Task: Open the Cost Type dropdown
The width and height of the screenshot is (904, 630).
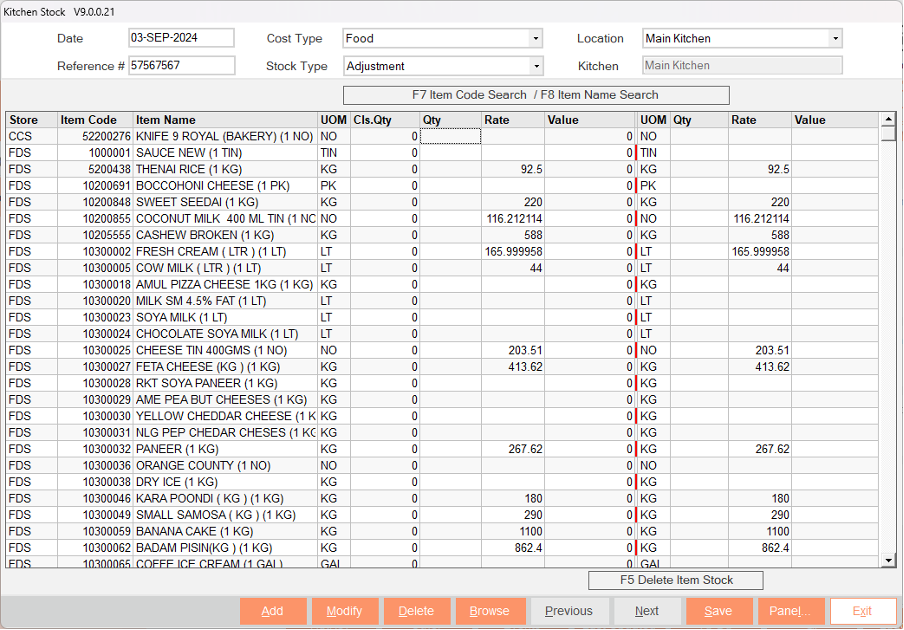Action: pos(536,39)
